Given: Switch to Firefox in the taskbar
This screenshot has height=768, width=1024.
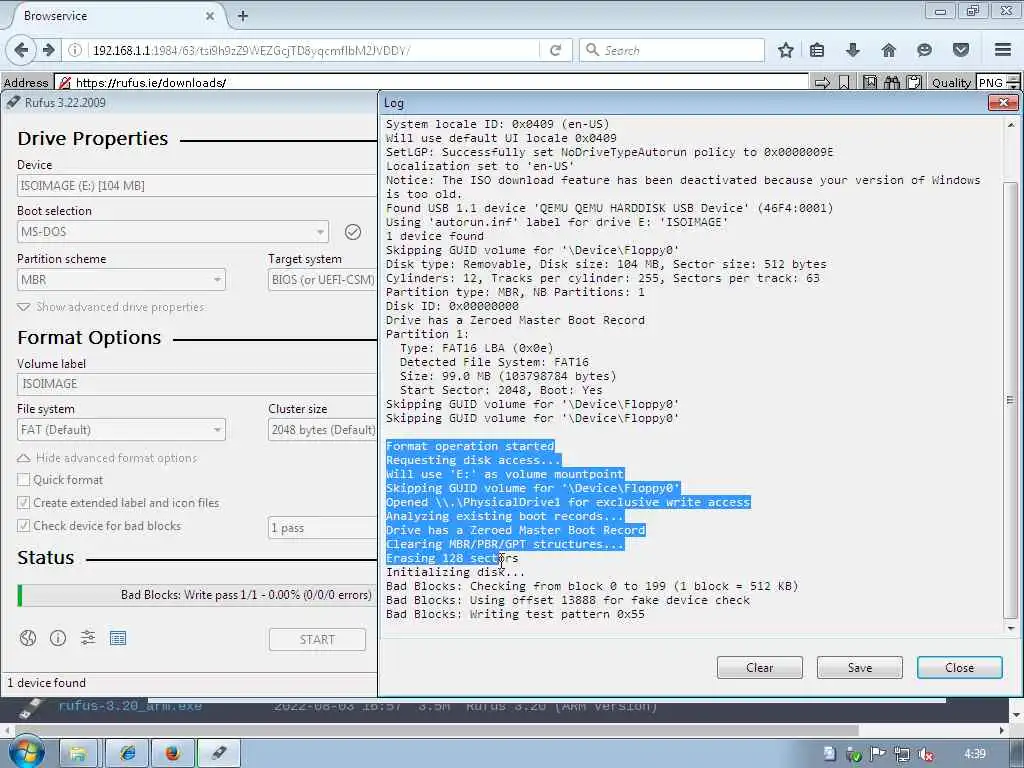Looking at the screenshot, I should (x=172, y=754).
